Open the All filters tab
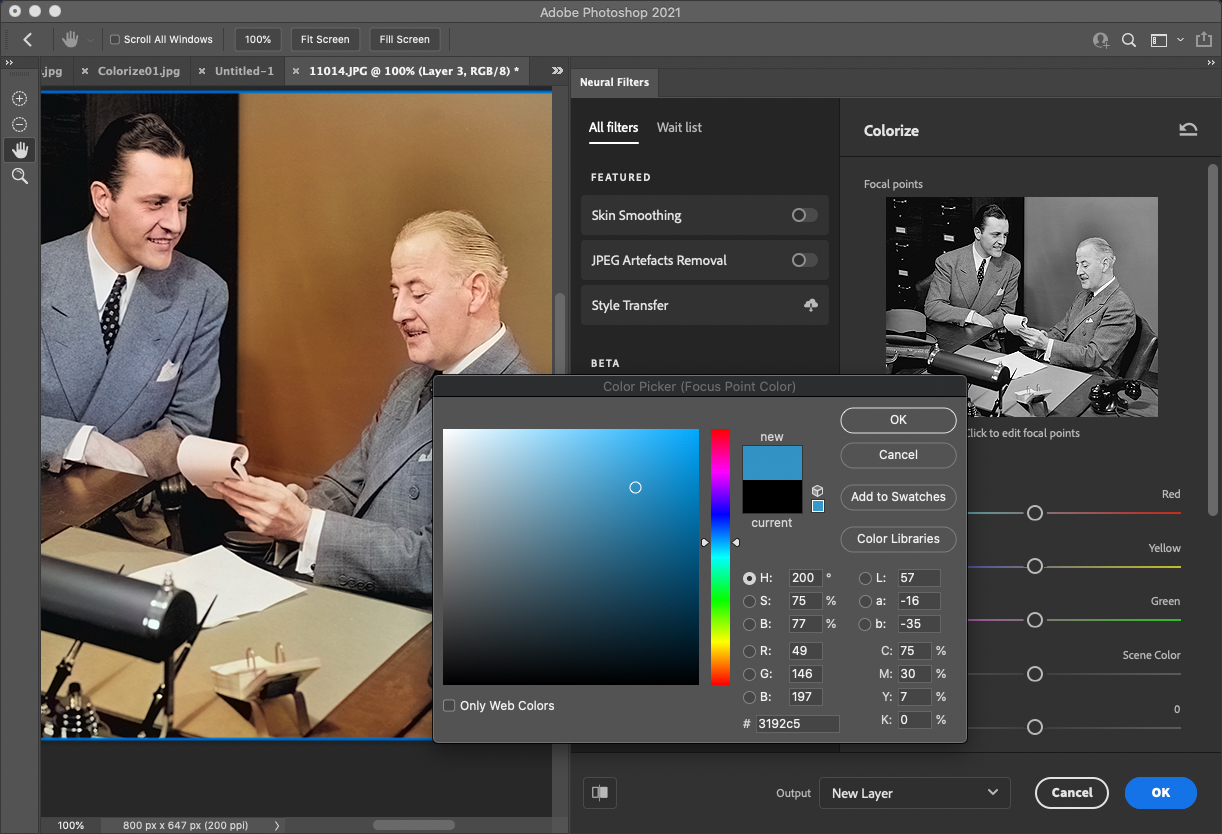Viewport: 1222px width, 834px height. coord(613,127)
